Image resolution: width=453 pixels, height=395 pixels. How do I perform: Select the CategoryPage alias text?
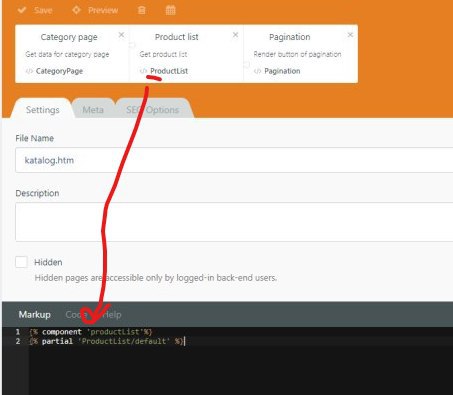click(x=59, y=71)
